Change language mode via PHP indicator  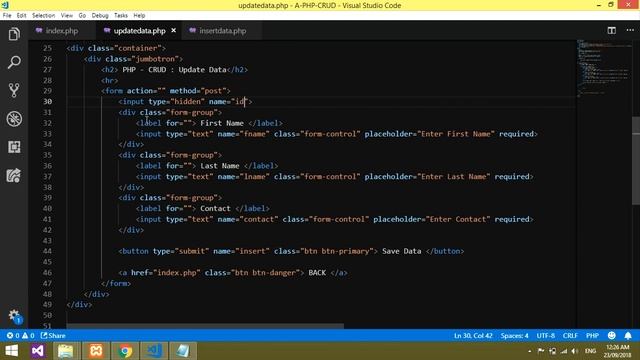[x=592, y=336]
